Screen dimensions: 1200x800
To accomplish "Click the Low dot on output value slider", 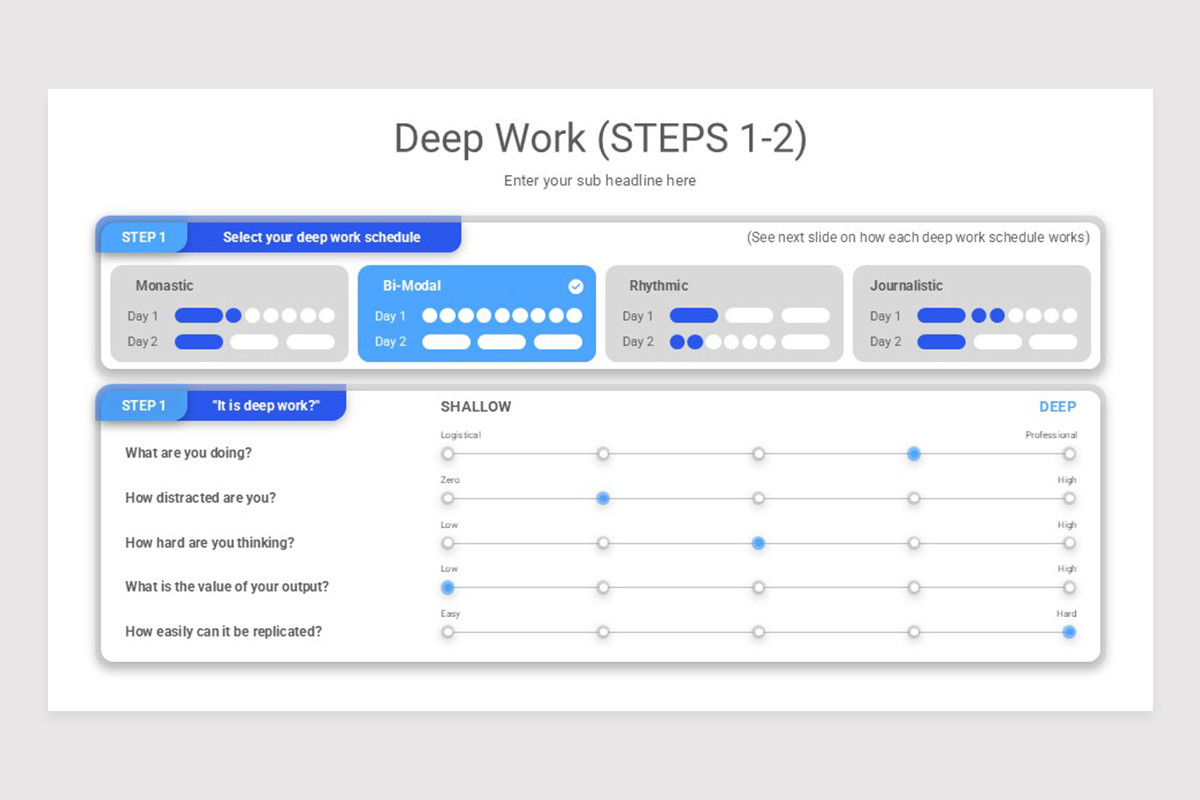I will click(x=448, y=588).
